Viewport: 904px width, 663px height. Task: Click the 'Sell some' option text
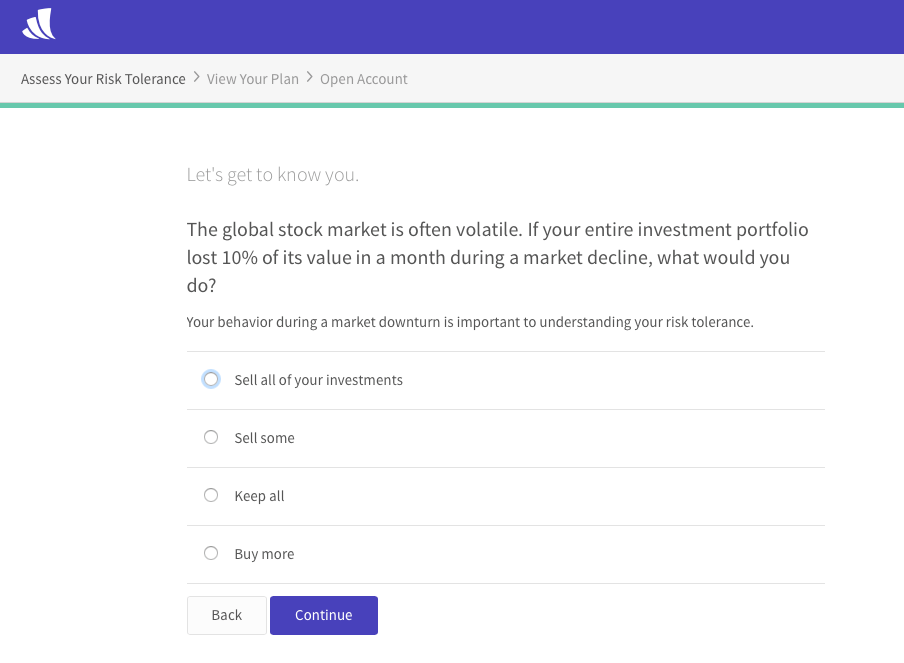tap(264, 438)
